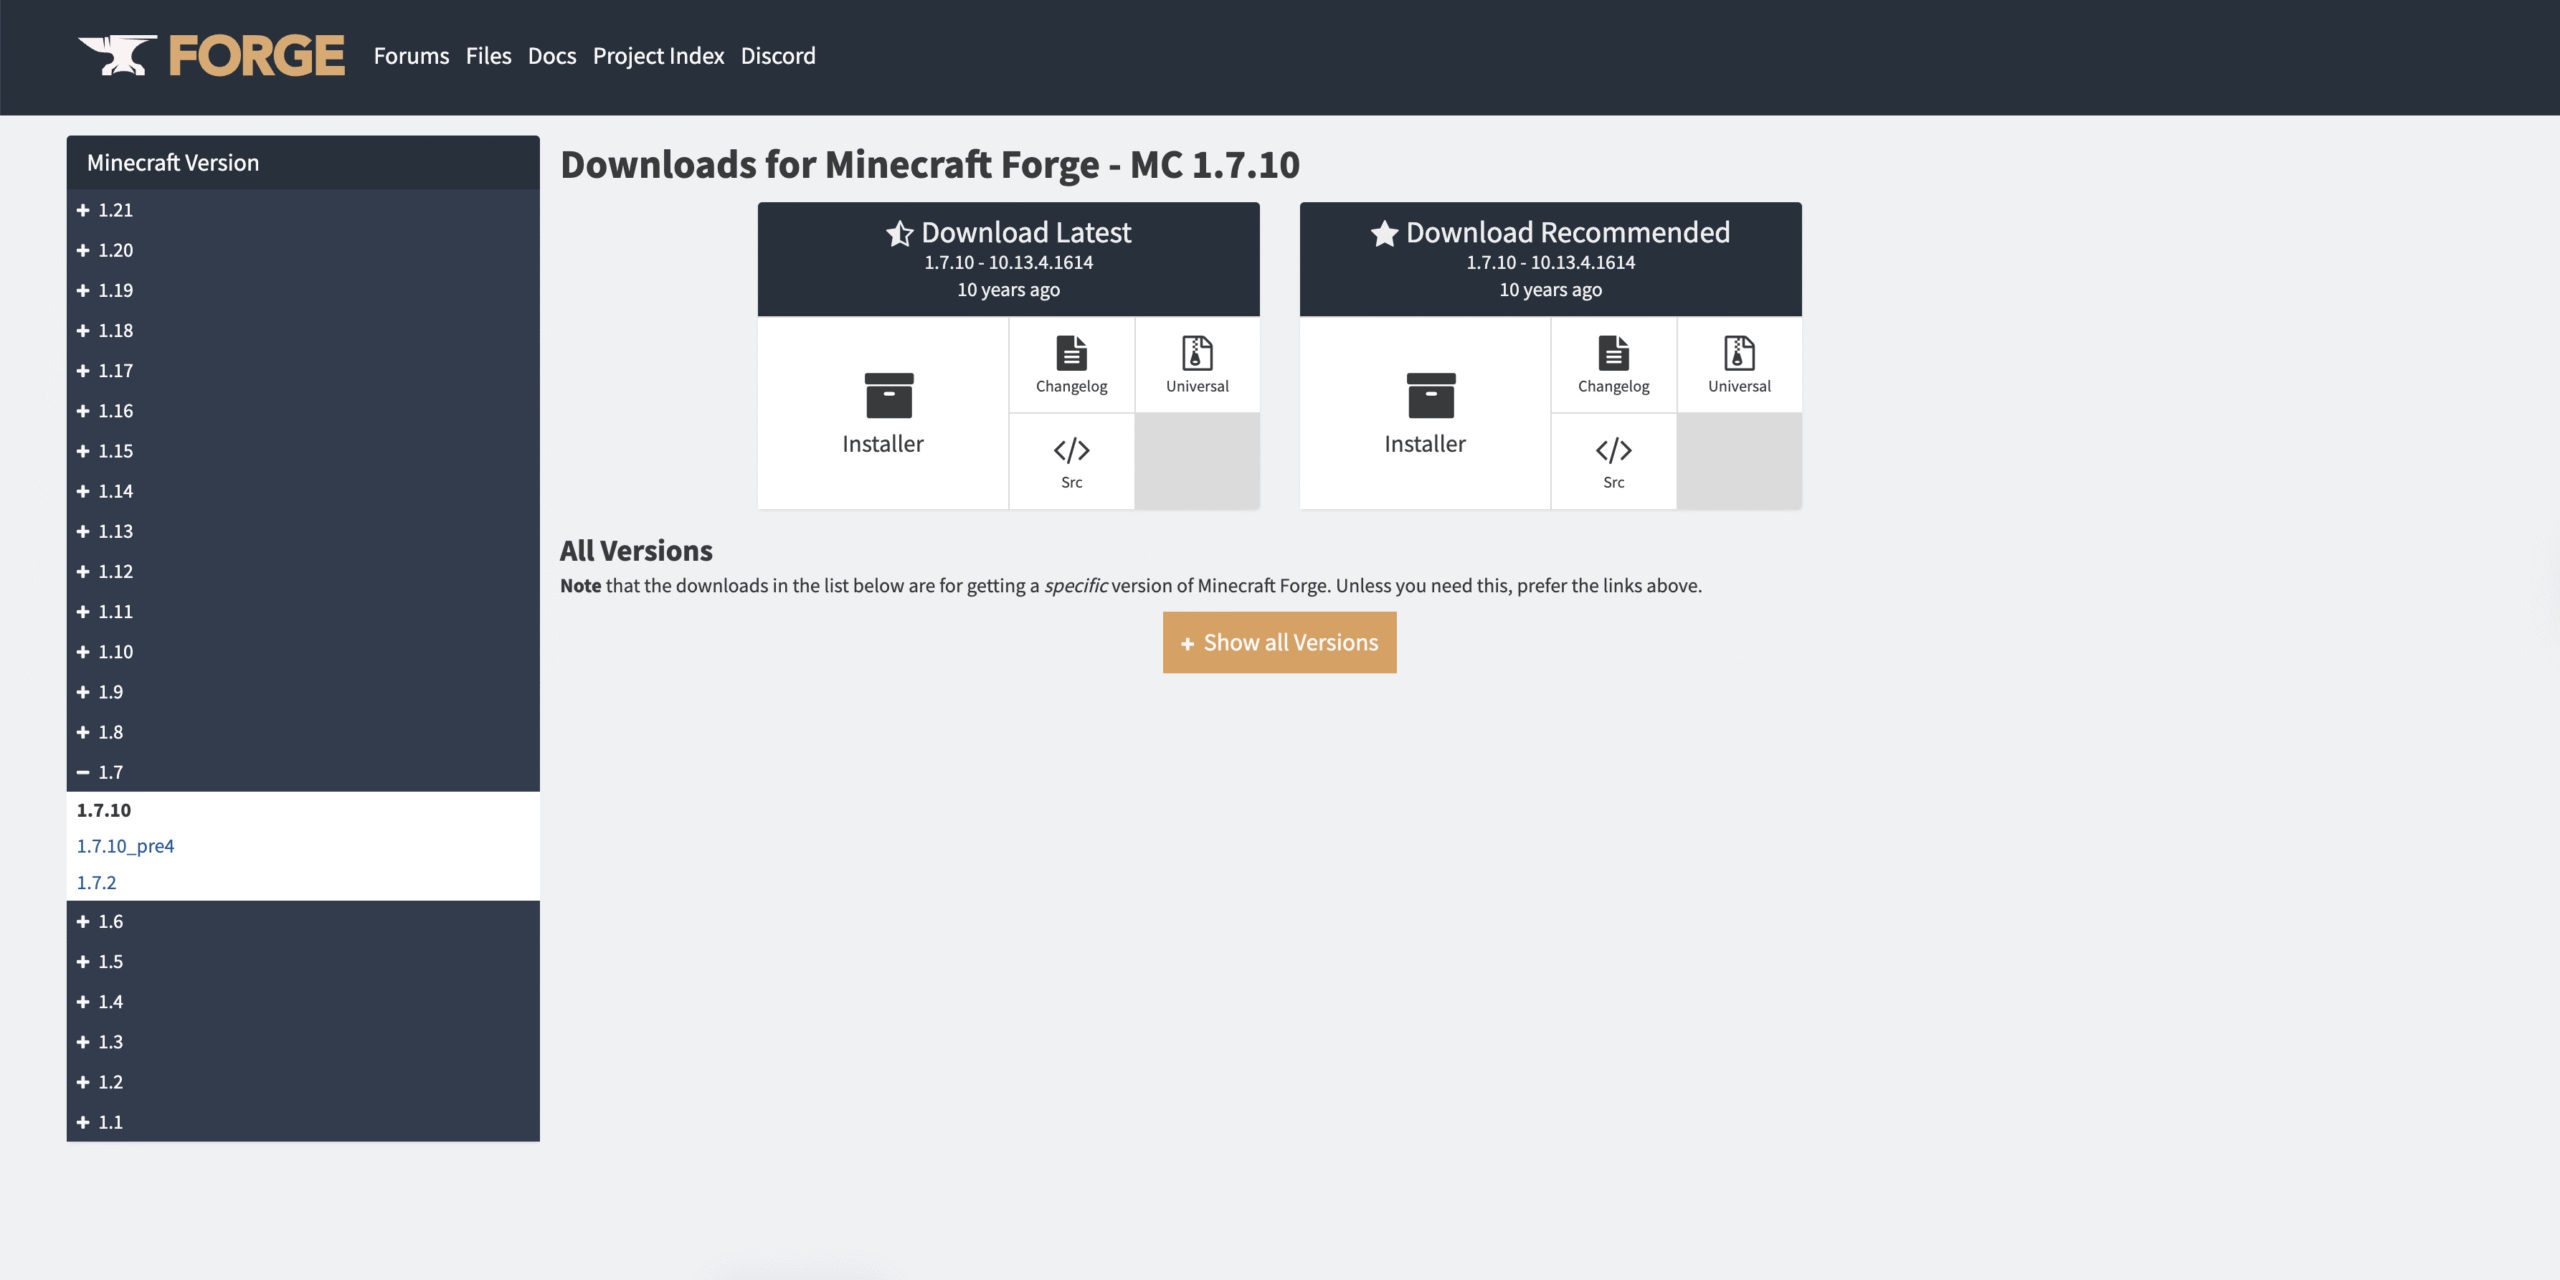This screenshot has height=1280, width=2560.
Task: Select the 1.7.2 version link
Action: click(x=96, y=883)
